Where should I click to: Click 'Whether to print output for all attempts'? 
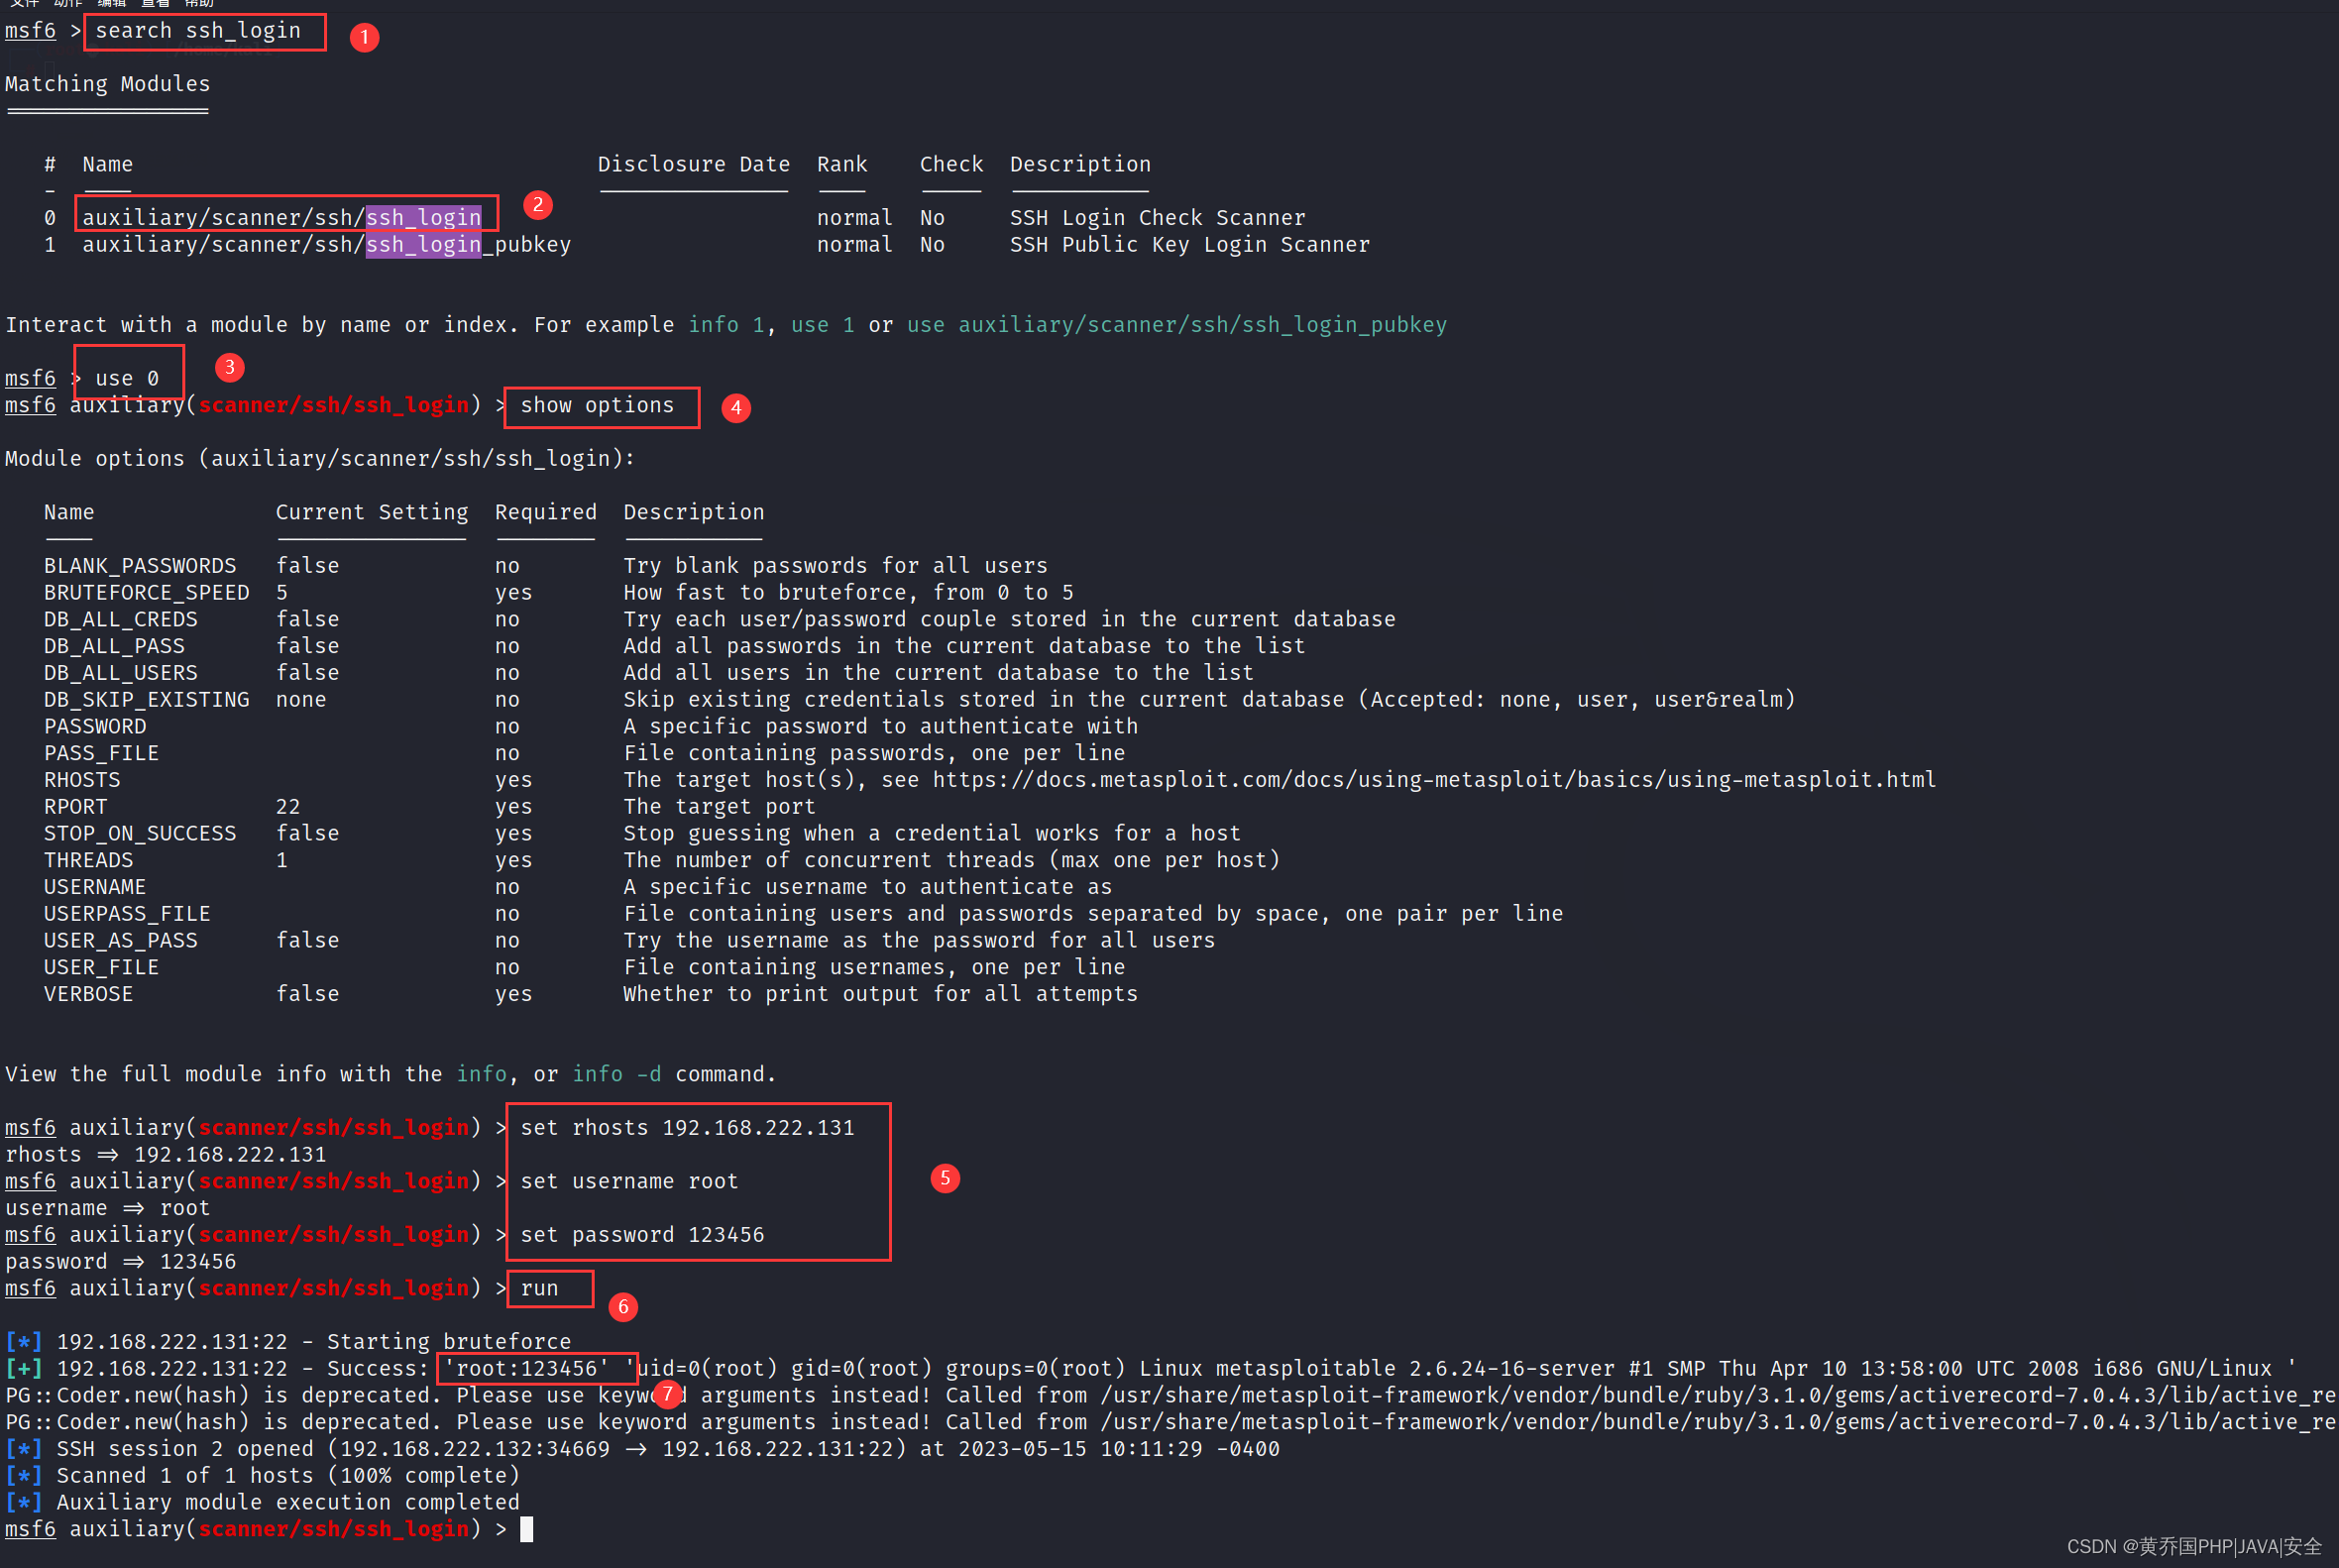click(880, 994)
